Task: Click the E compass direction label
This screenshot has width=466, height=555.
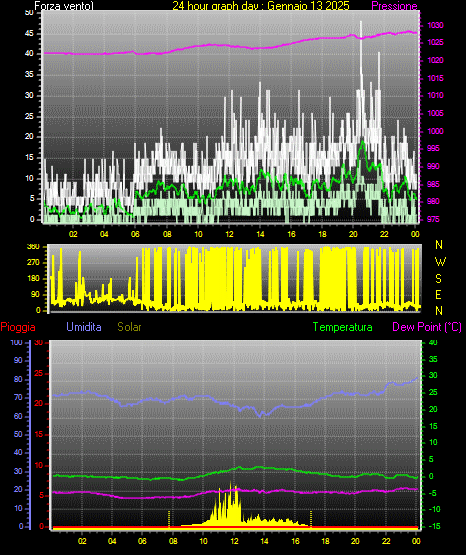Action: pos(438,294)
